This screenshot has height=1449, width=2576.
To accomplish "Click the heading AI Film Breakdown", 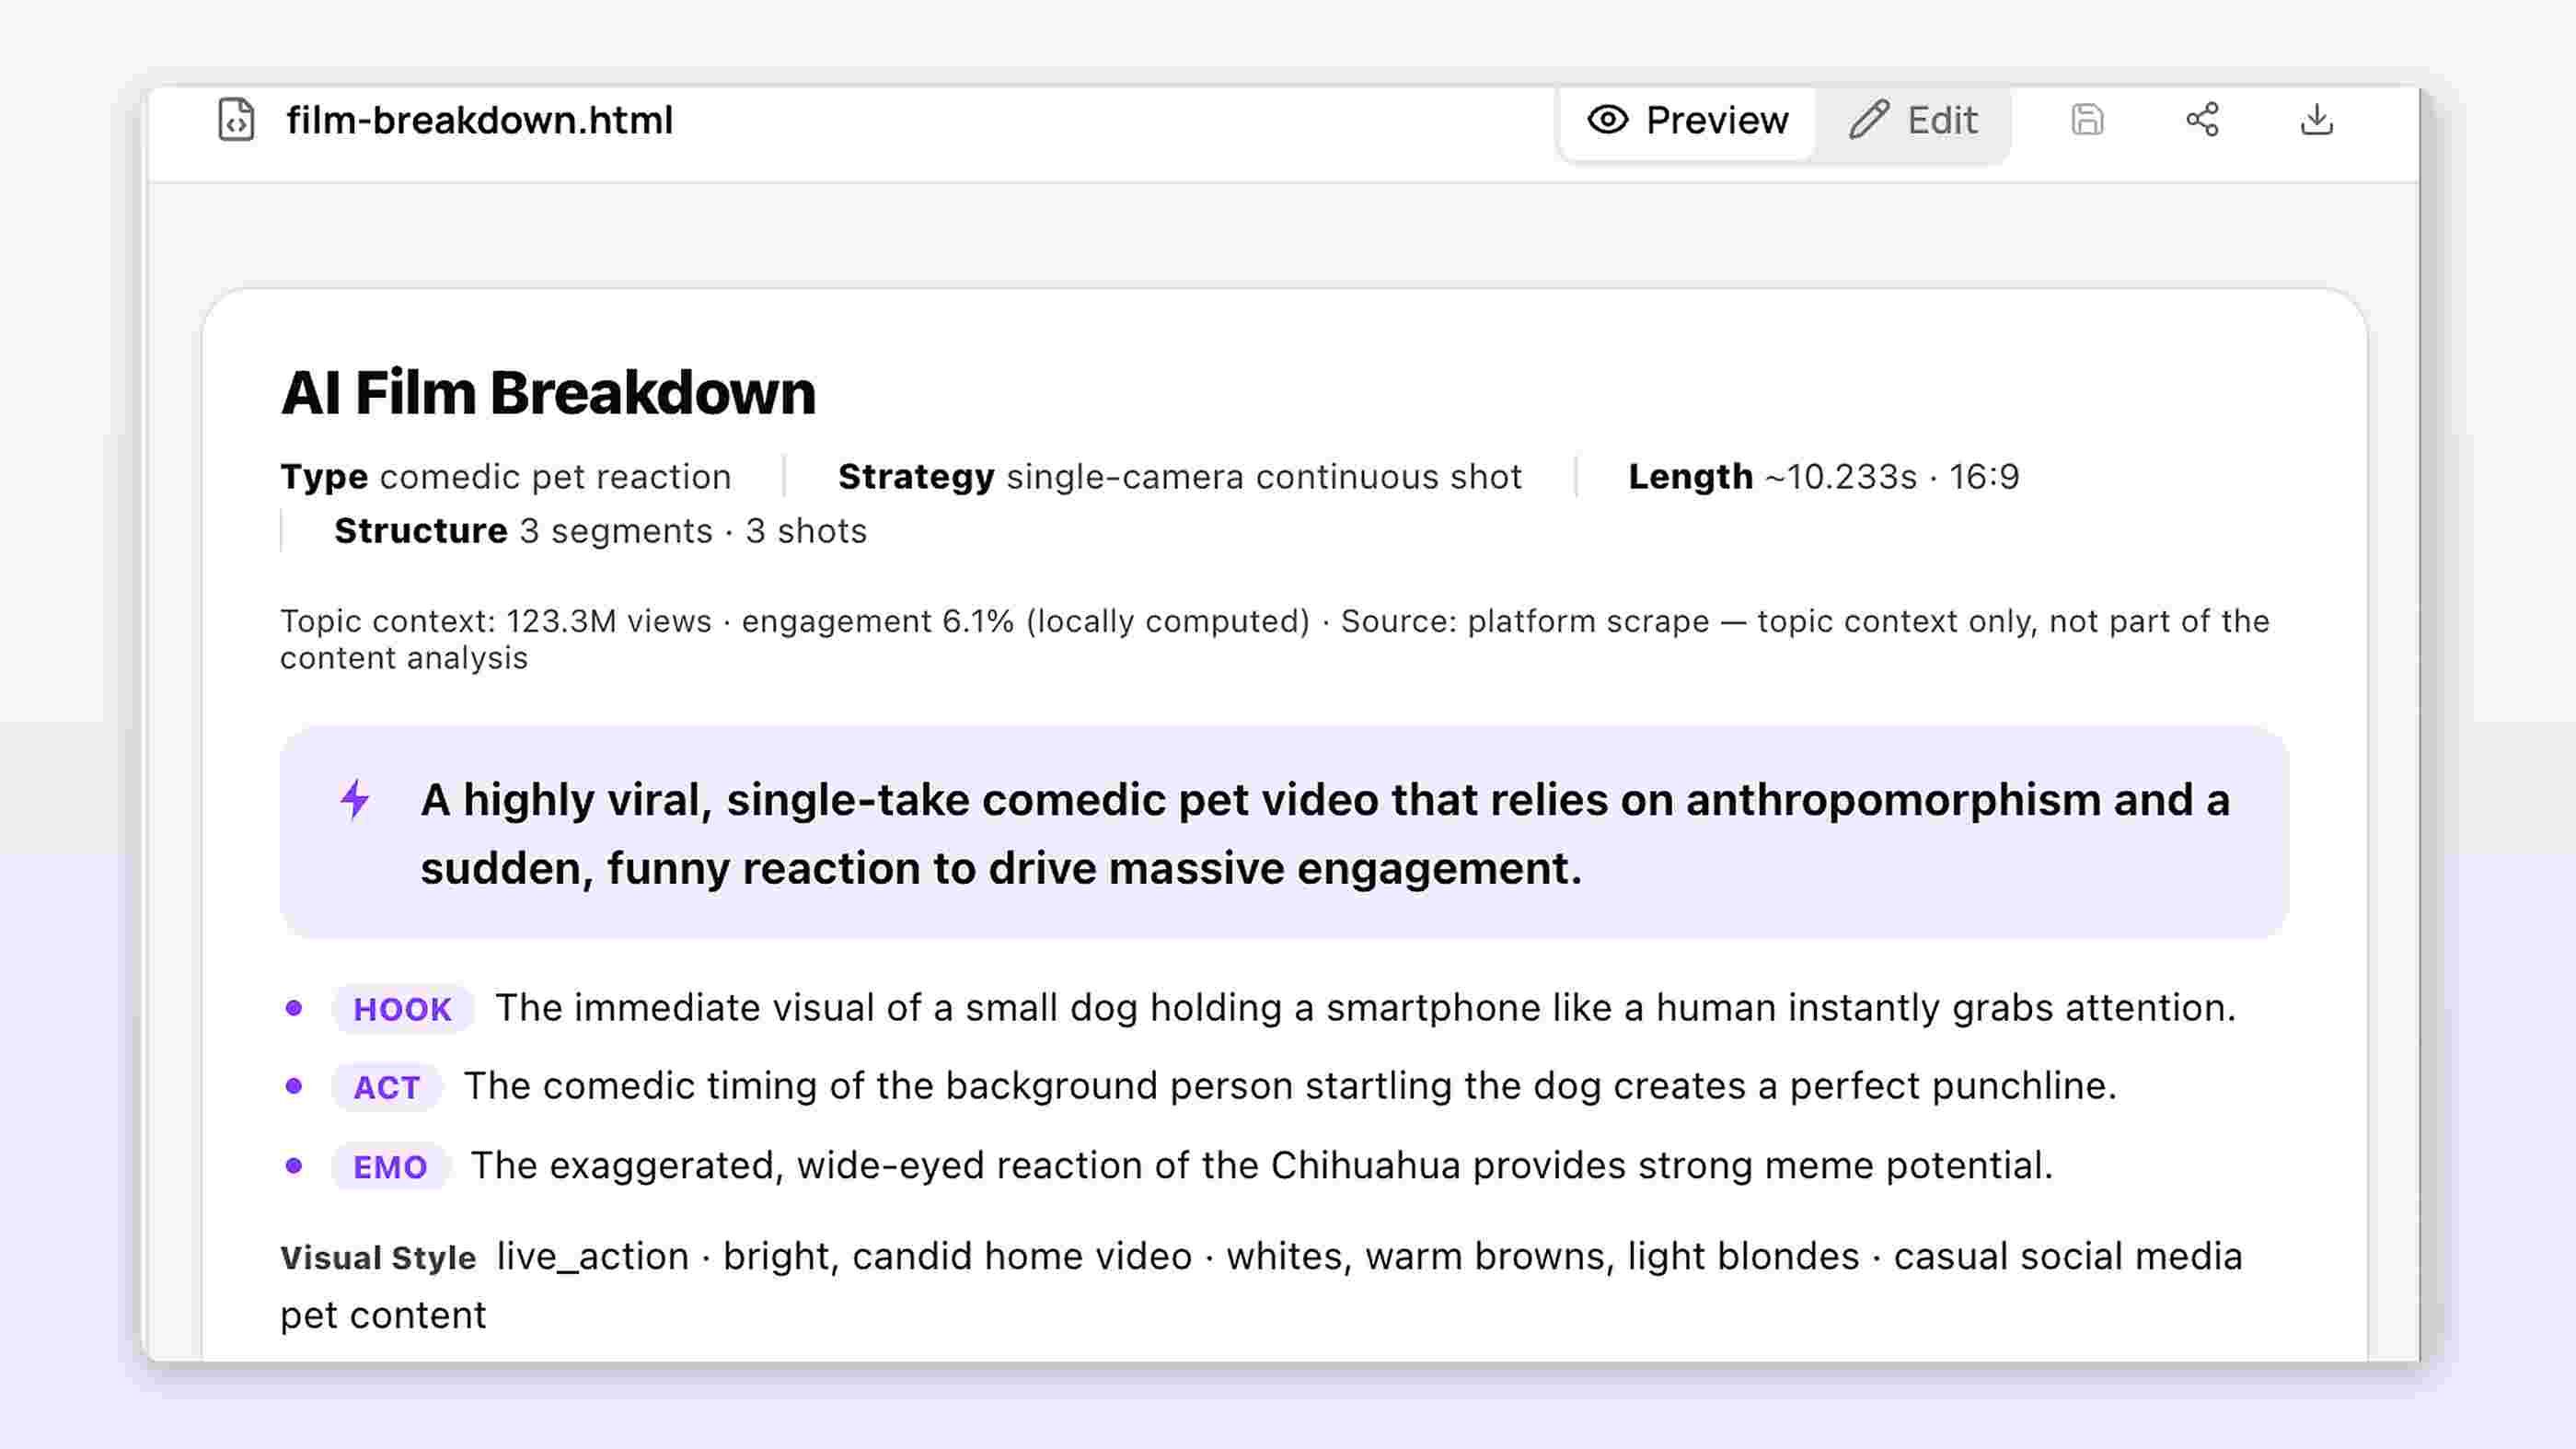I will tap(548, 392).
